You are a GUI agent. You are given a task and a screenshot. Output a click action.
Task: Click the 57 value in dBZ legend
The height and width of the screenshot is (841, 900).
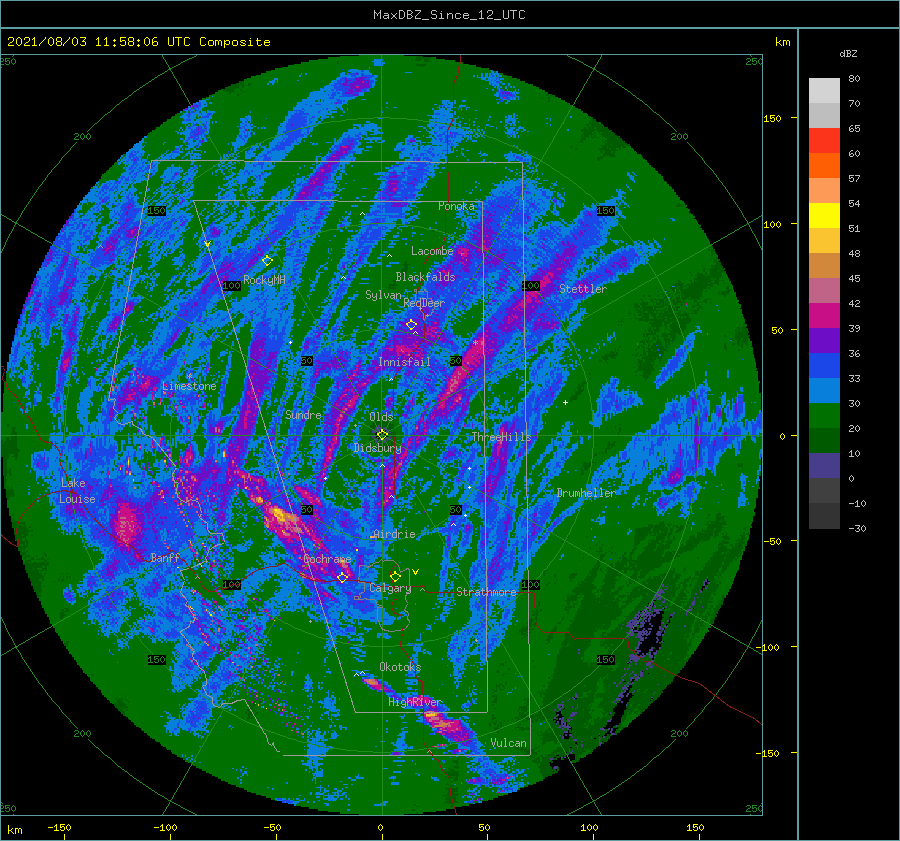coord(854,179)
